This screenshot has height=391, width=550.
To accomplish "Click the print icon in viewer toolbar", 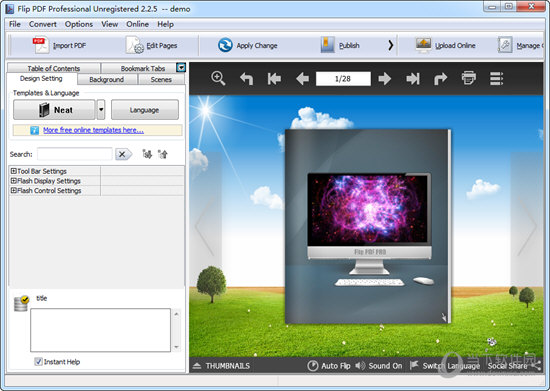I will [x=469, y=78].
